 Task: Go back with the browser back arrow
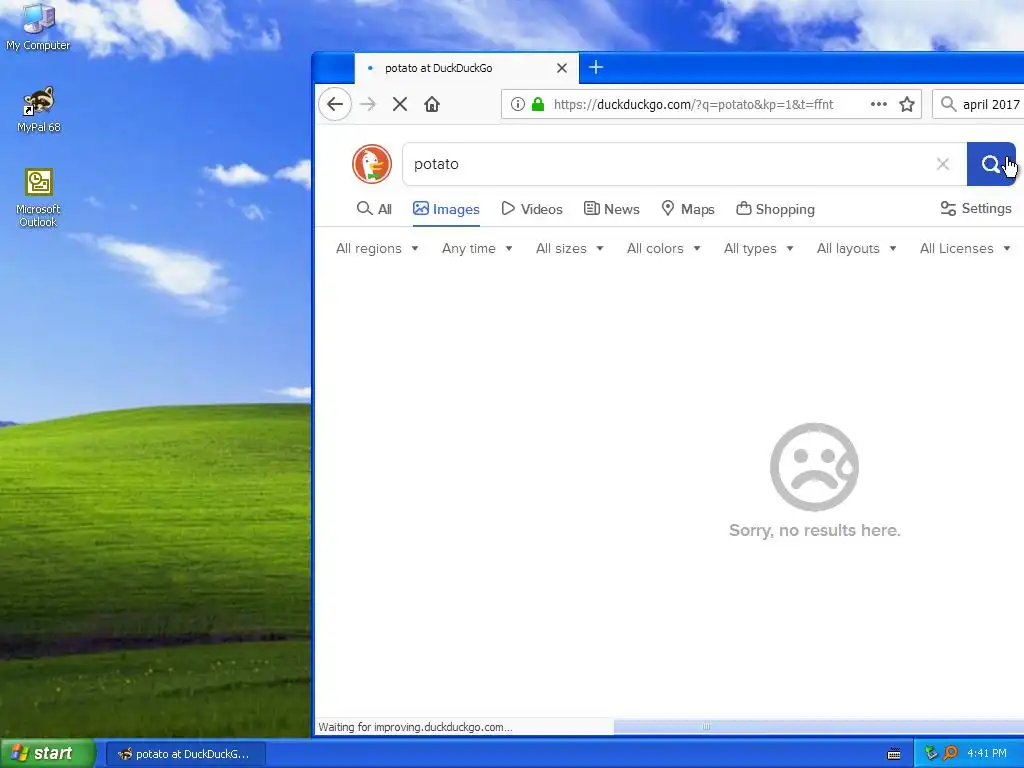(x=335, y=104)
